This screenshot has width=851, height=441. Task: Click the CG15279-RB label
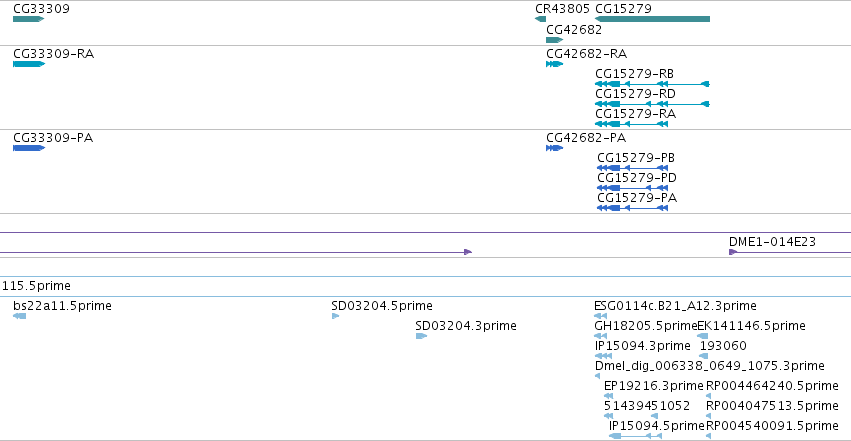click(634, 74)
